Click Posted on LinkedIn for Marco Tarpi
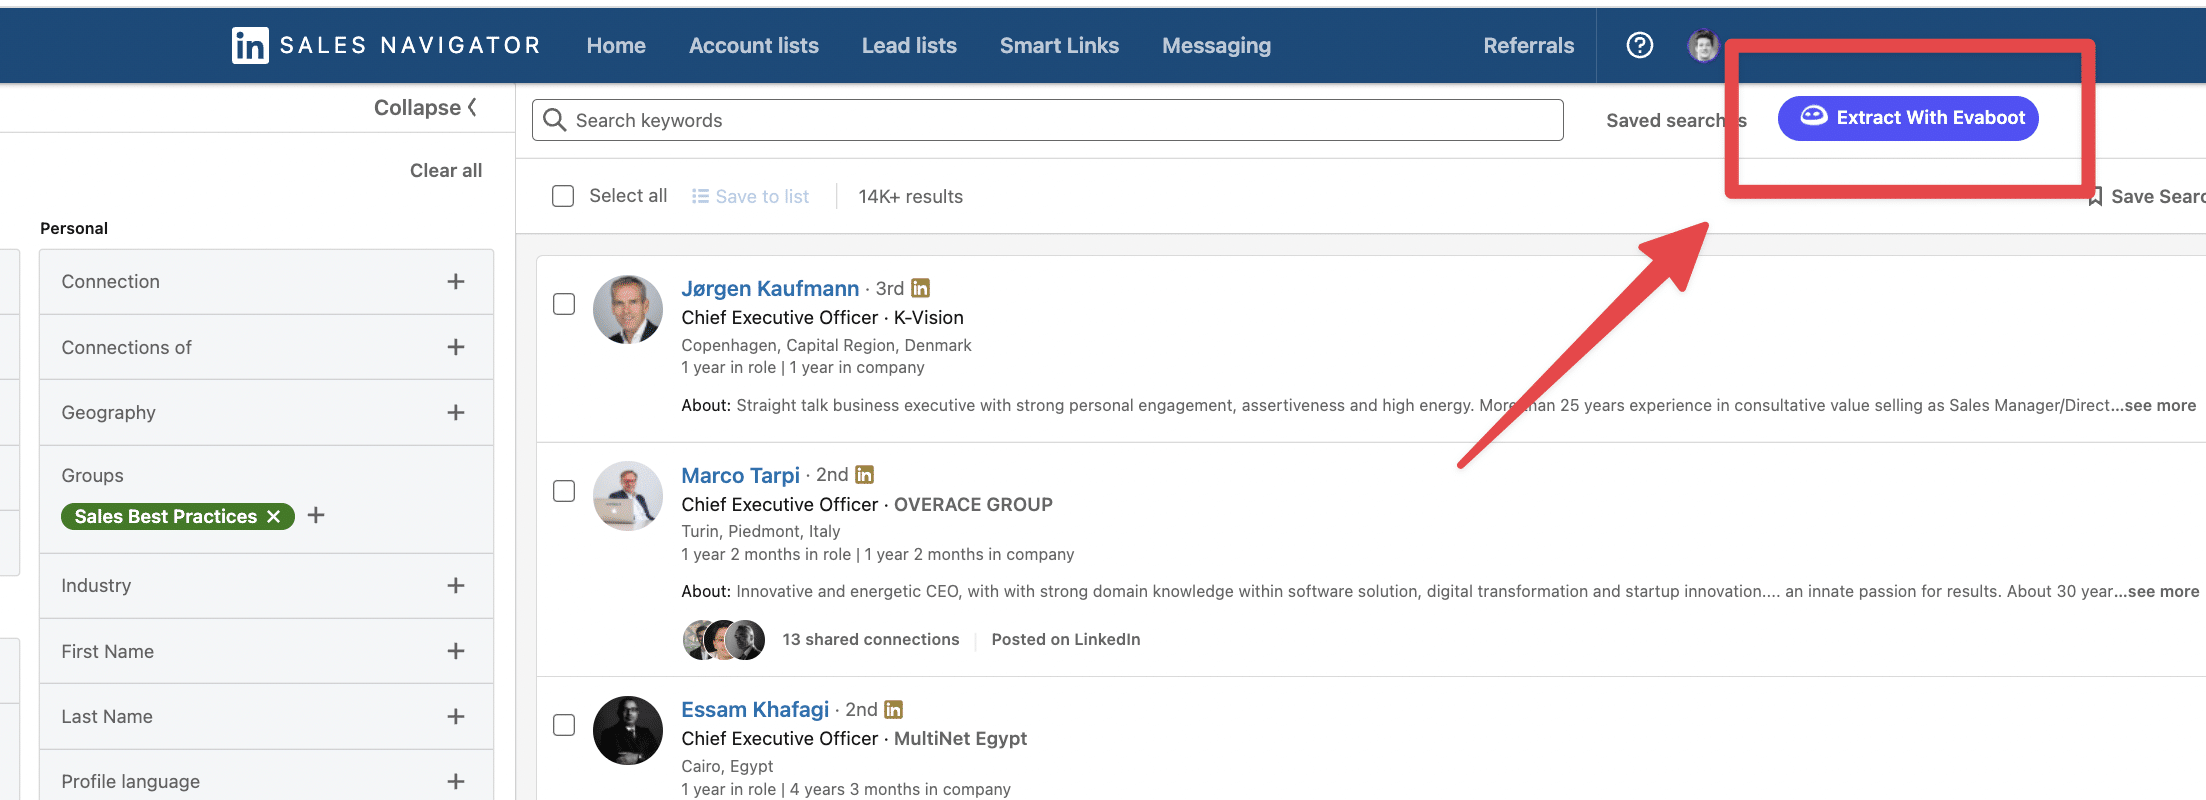 pos(1066,639)
